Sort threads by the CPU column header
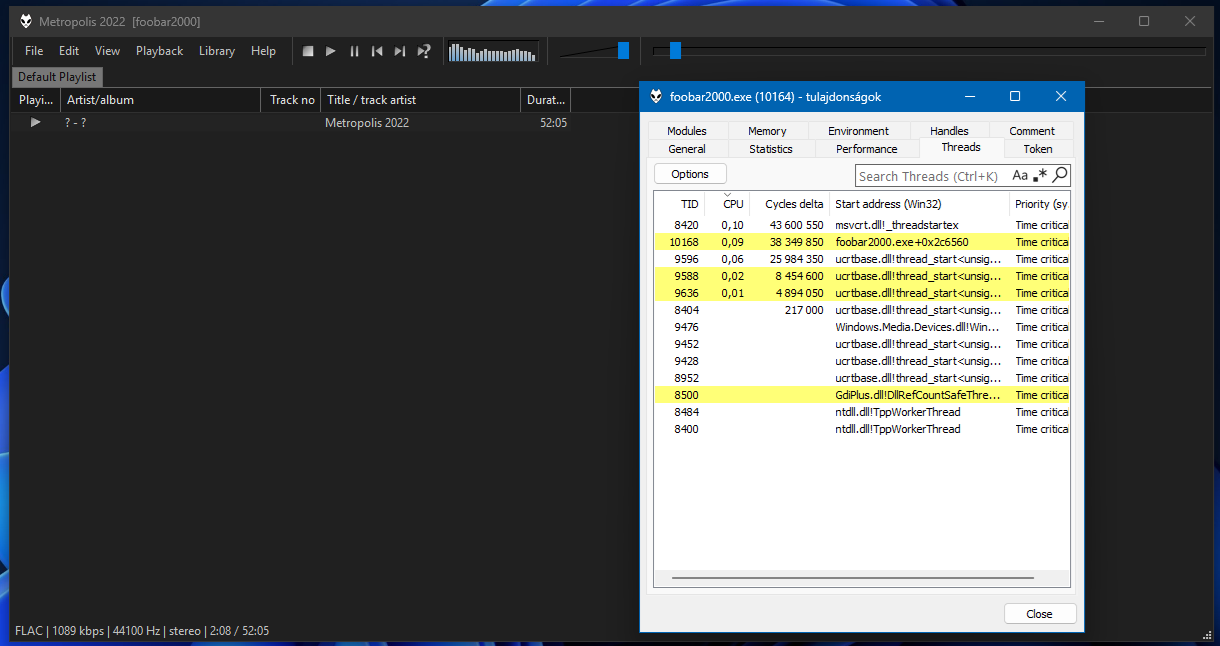1220x646 pixels. (x=727, y=204)
